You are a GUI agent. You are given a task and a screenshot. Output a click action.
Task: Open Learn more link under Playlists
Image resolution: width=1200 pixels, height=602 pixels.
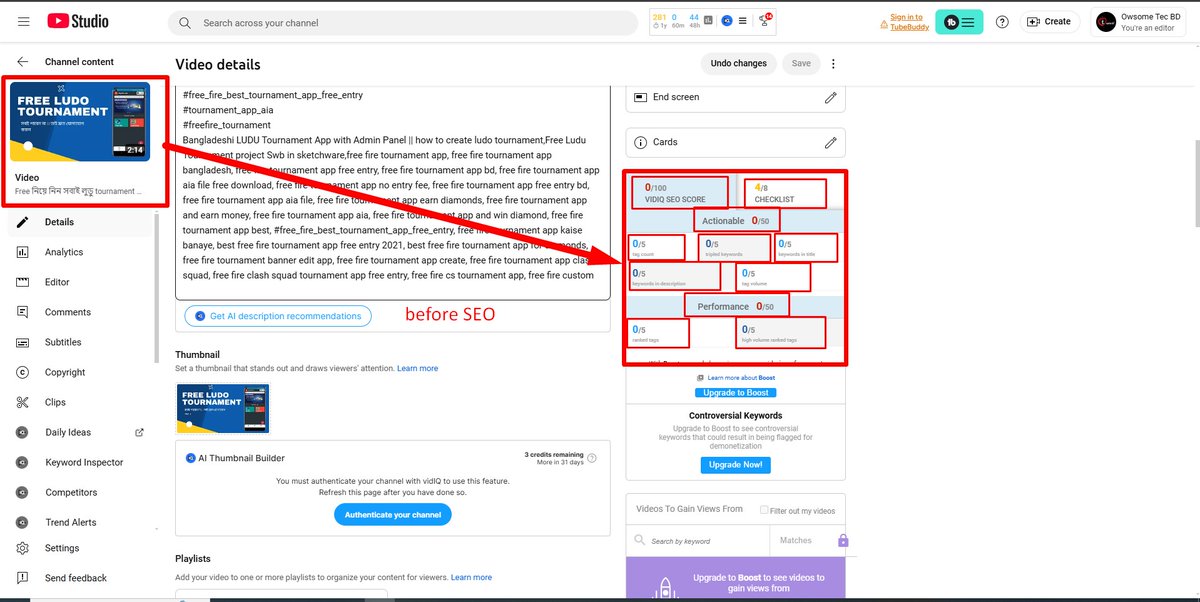pos(471,577)
